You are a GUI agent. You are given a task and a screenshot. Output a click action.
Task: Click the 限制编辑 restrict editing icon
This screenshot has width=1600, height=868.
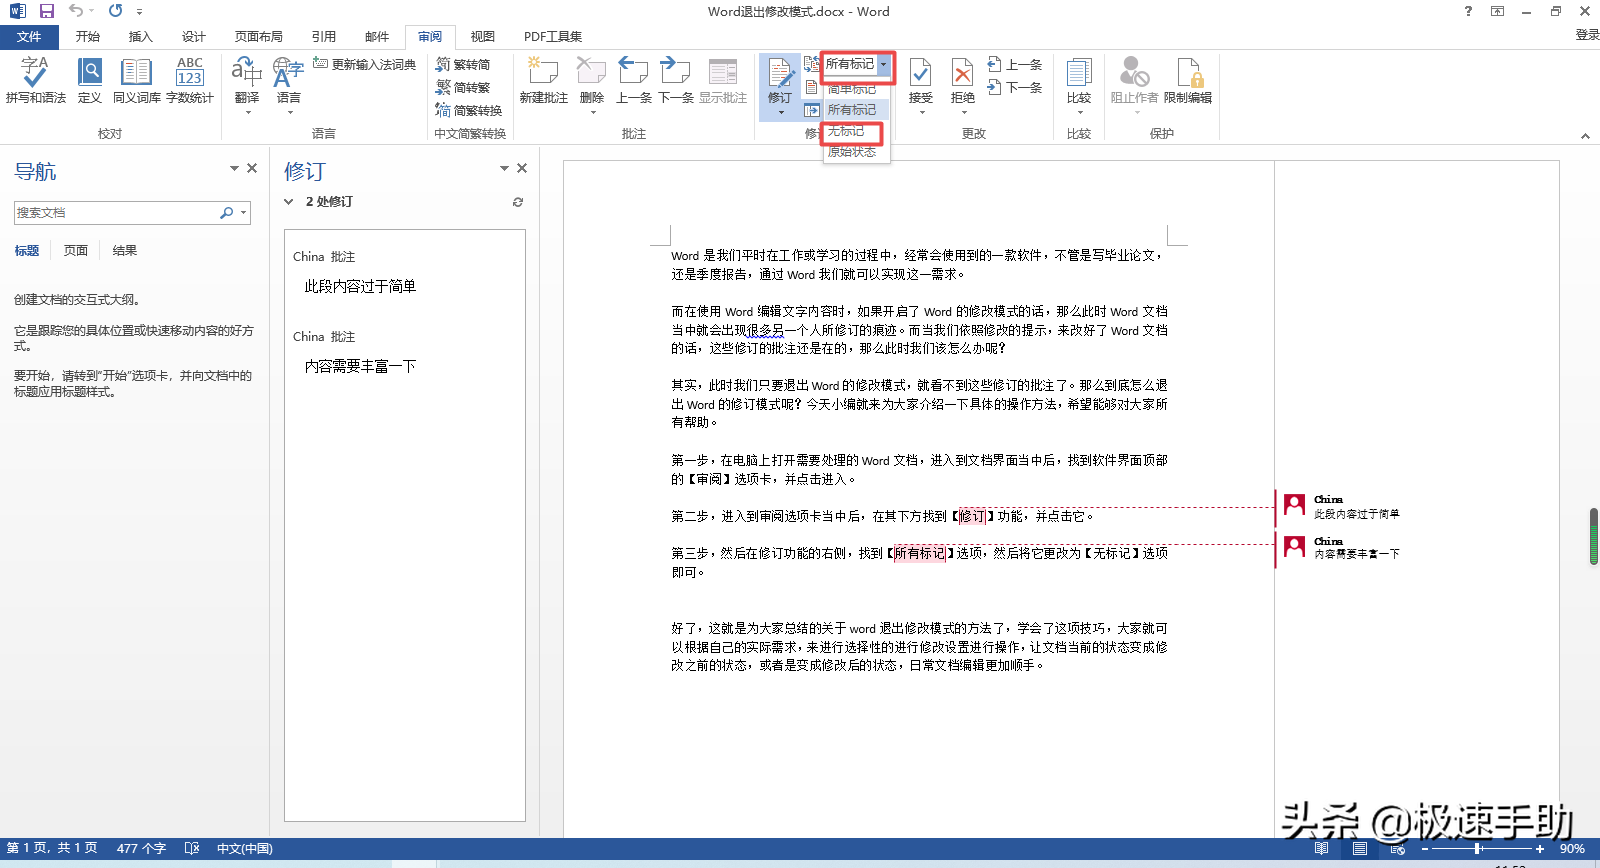1188,81
